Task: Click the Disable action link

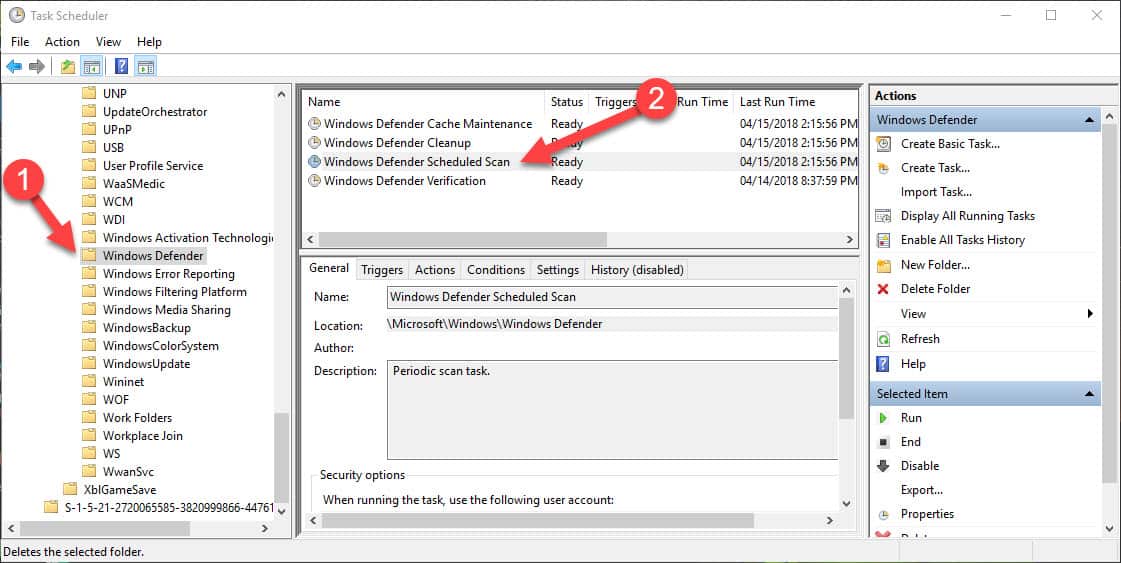Action: pos(919,466)
